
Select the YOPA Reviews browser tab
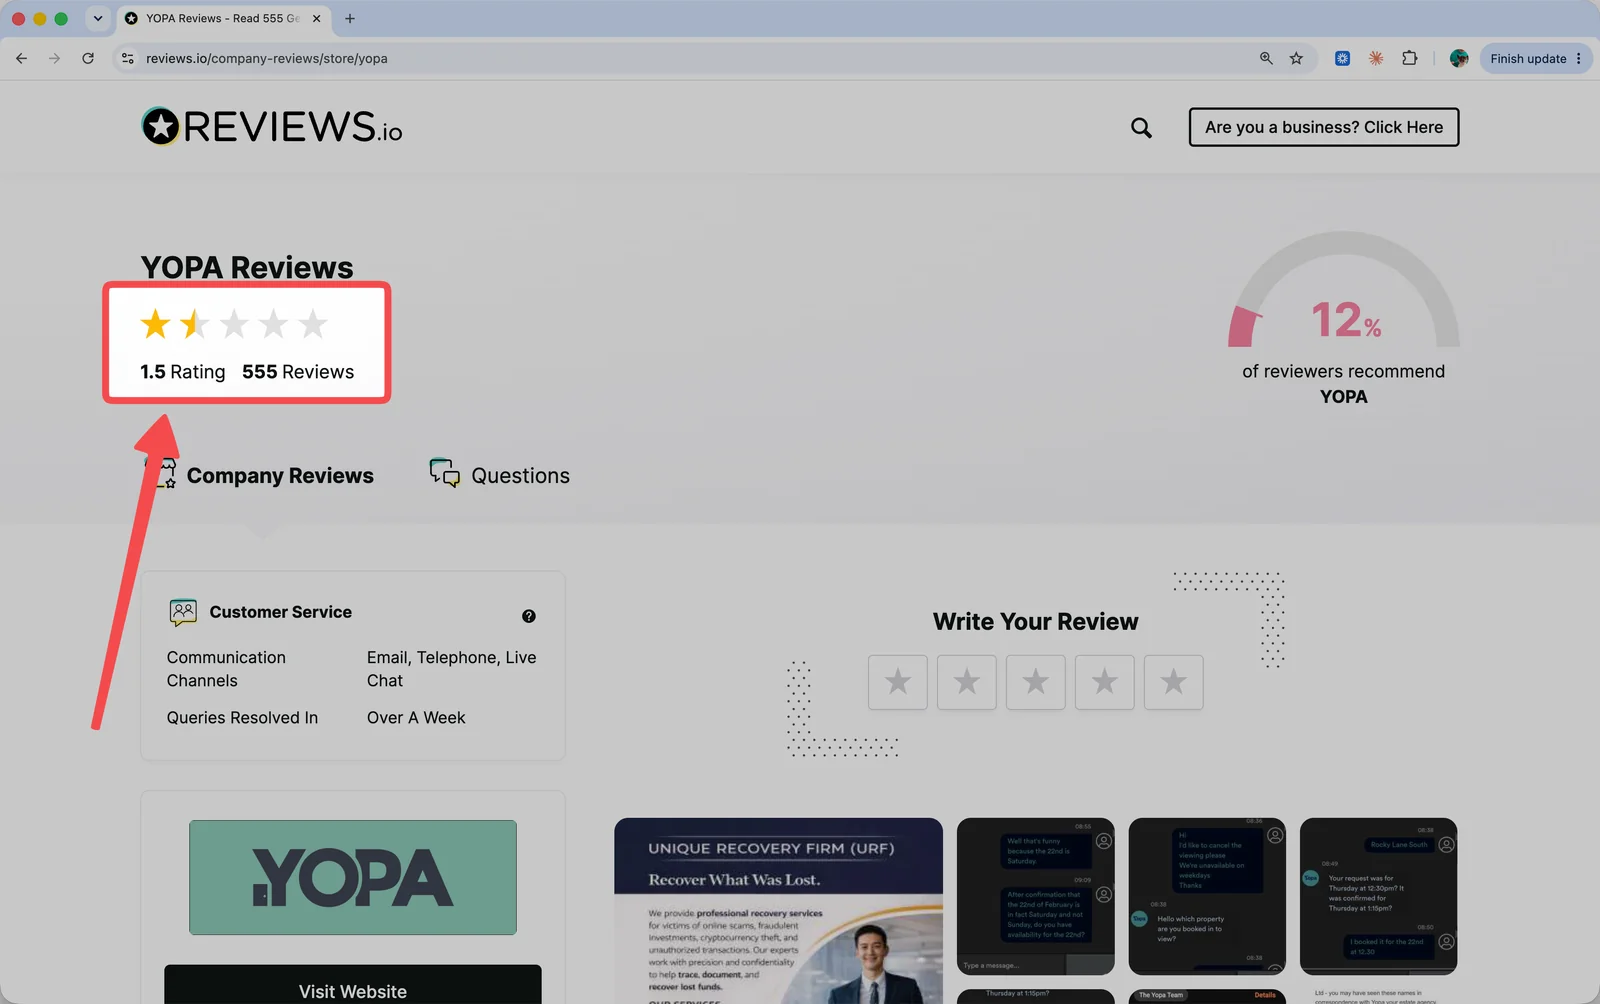click(222, 18)
